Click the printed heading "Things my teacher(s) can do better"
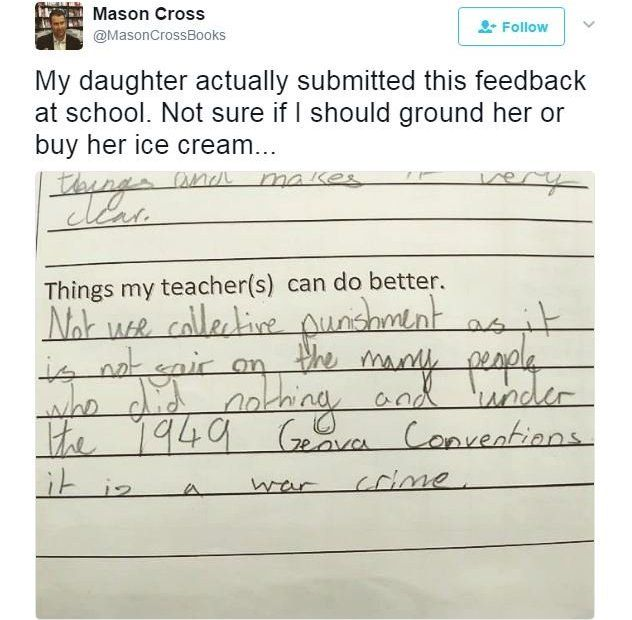 click(x=243, y=285)
